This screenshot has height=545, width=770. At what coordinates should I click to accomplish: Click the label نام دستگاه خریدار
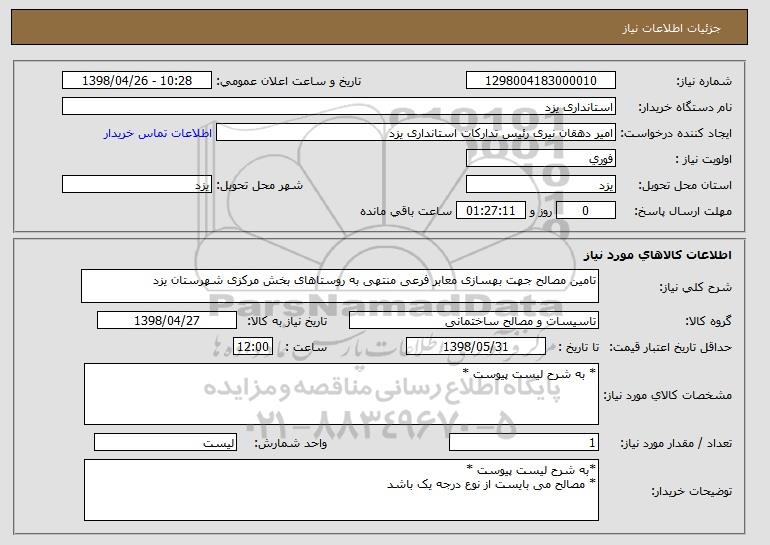pos(685,108)
